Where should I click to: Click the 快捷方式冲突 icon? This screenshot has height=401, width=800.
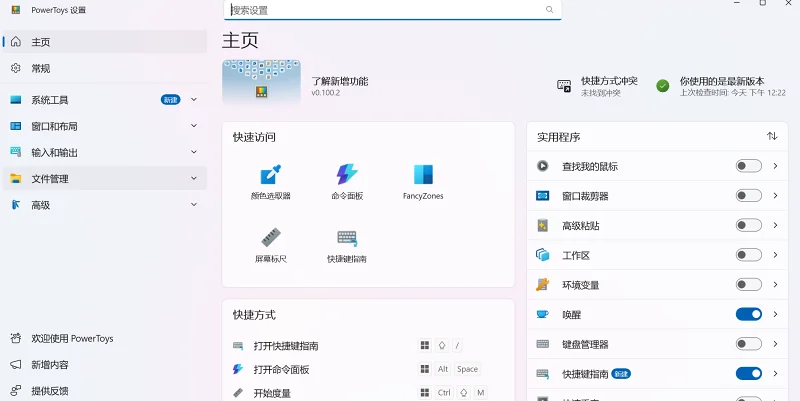(564, 86)
